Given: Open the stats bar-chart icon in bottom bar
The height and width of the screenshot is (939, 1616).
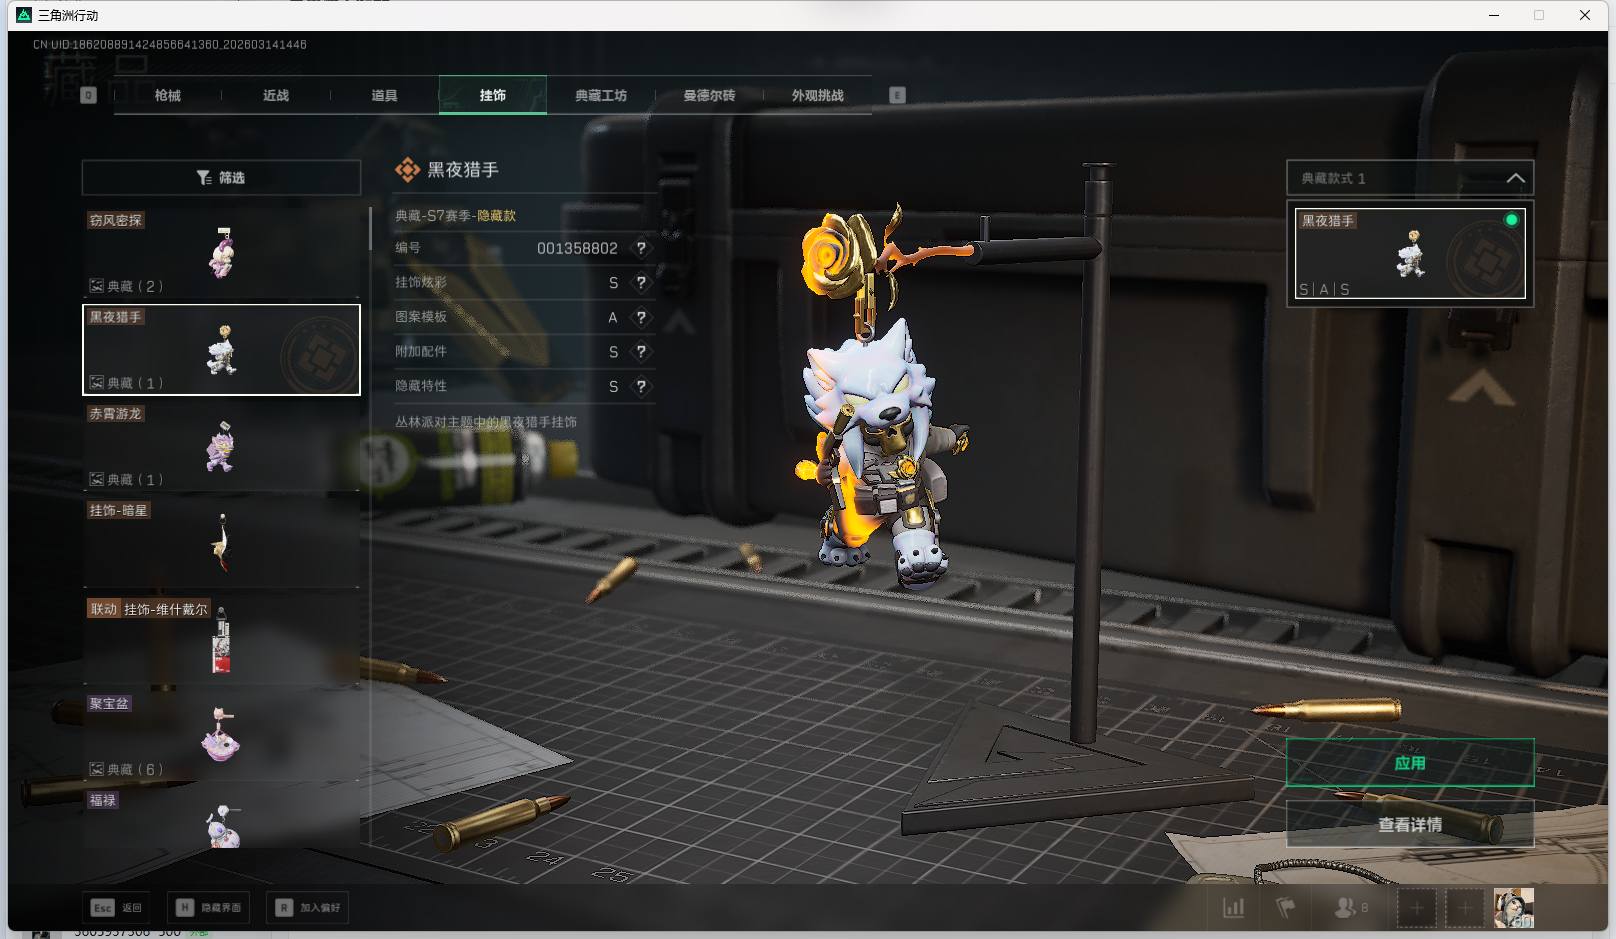Looking at the screenshot, I should coord(1234,908).
